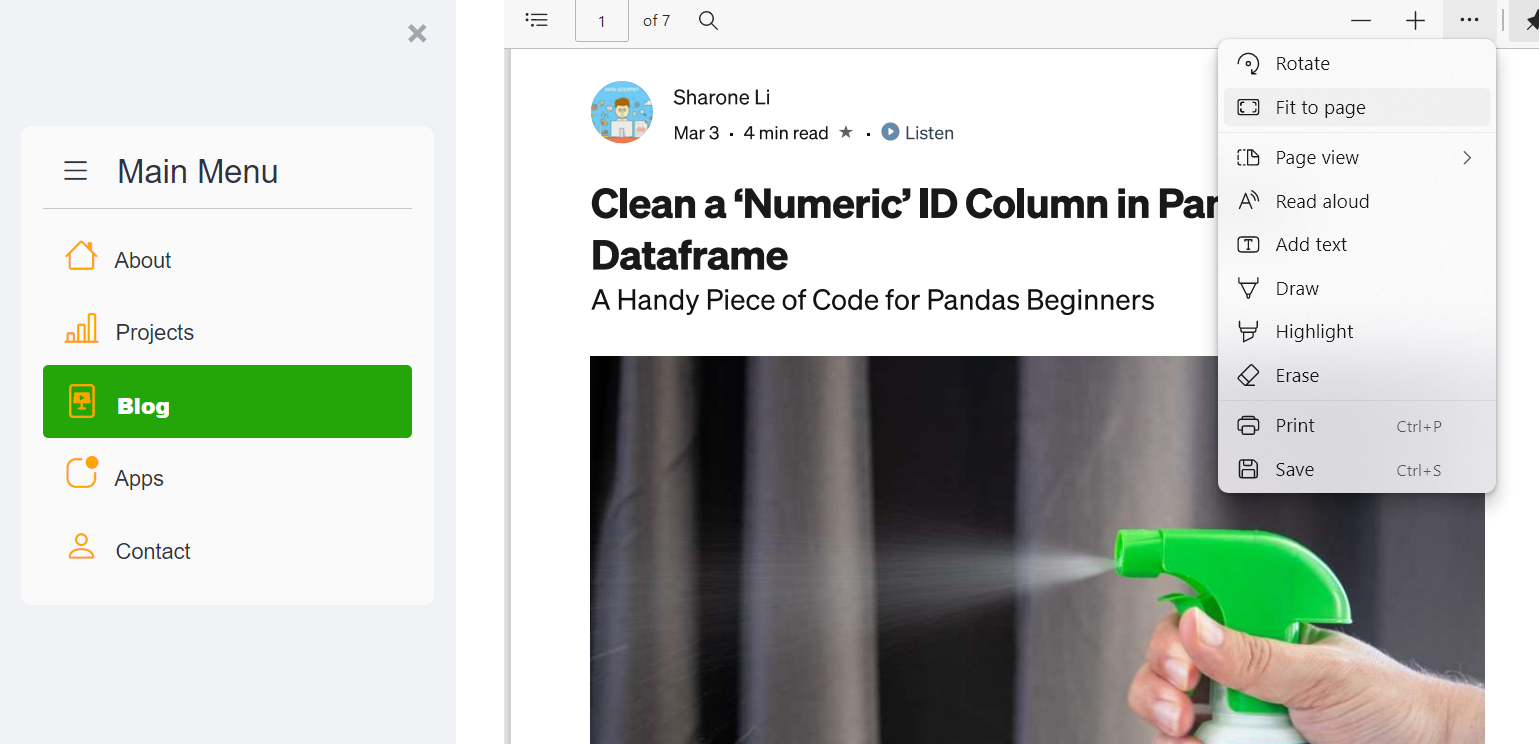Zoom in with the plus icon
This screenshot has width=1539, height=744.
(1415, 20)
